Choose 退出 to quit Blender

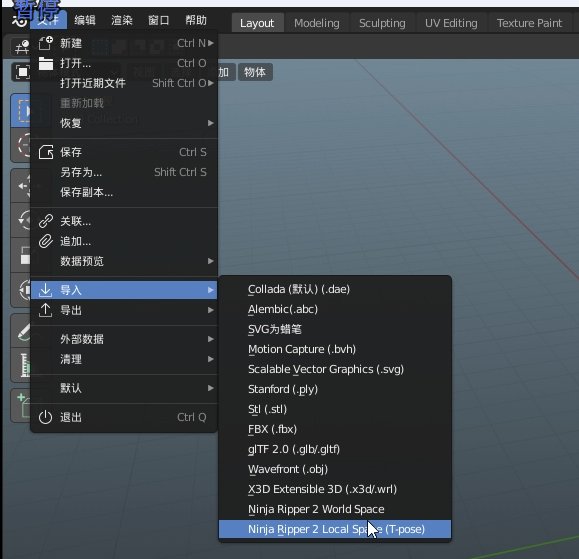[124, 417]
